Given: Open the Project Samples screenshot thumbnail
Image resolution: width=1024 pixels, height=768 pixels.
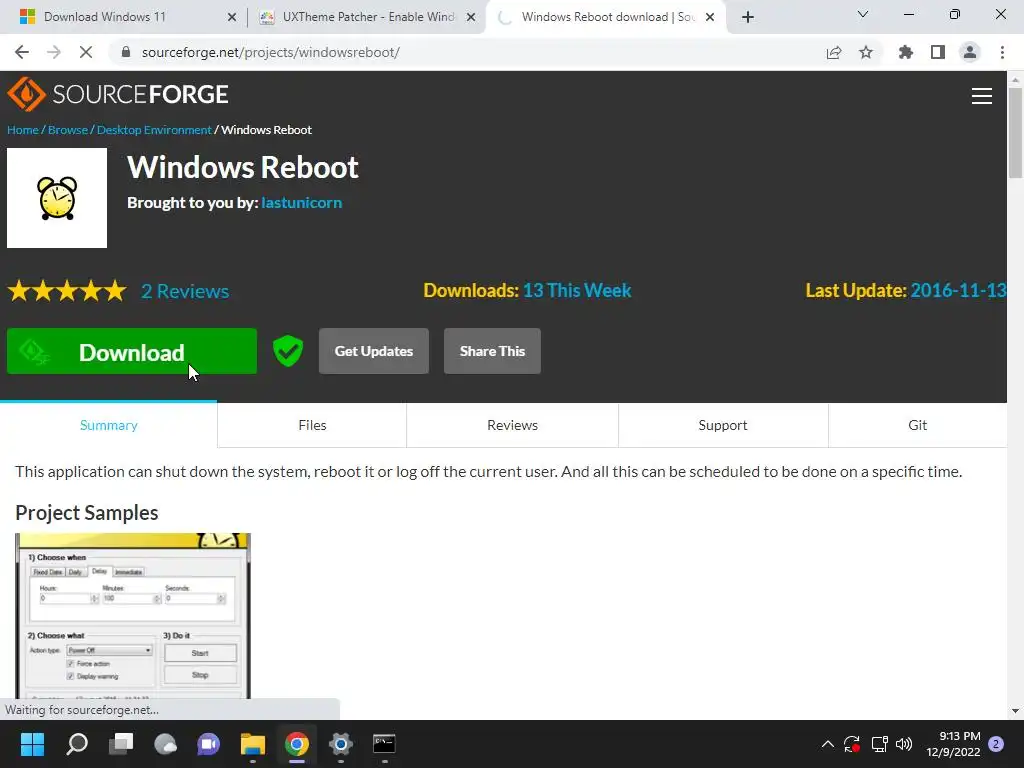Looking at the screenshot, I should pyautogui.click(x=133, y=616).
